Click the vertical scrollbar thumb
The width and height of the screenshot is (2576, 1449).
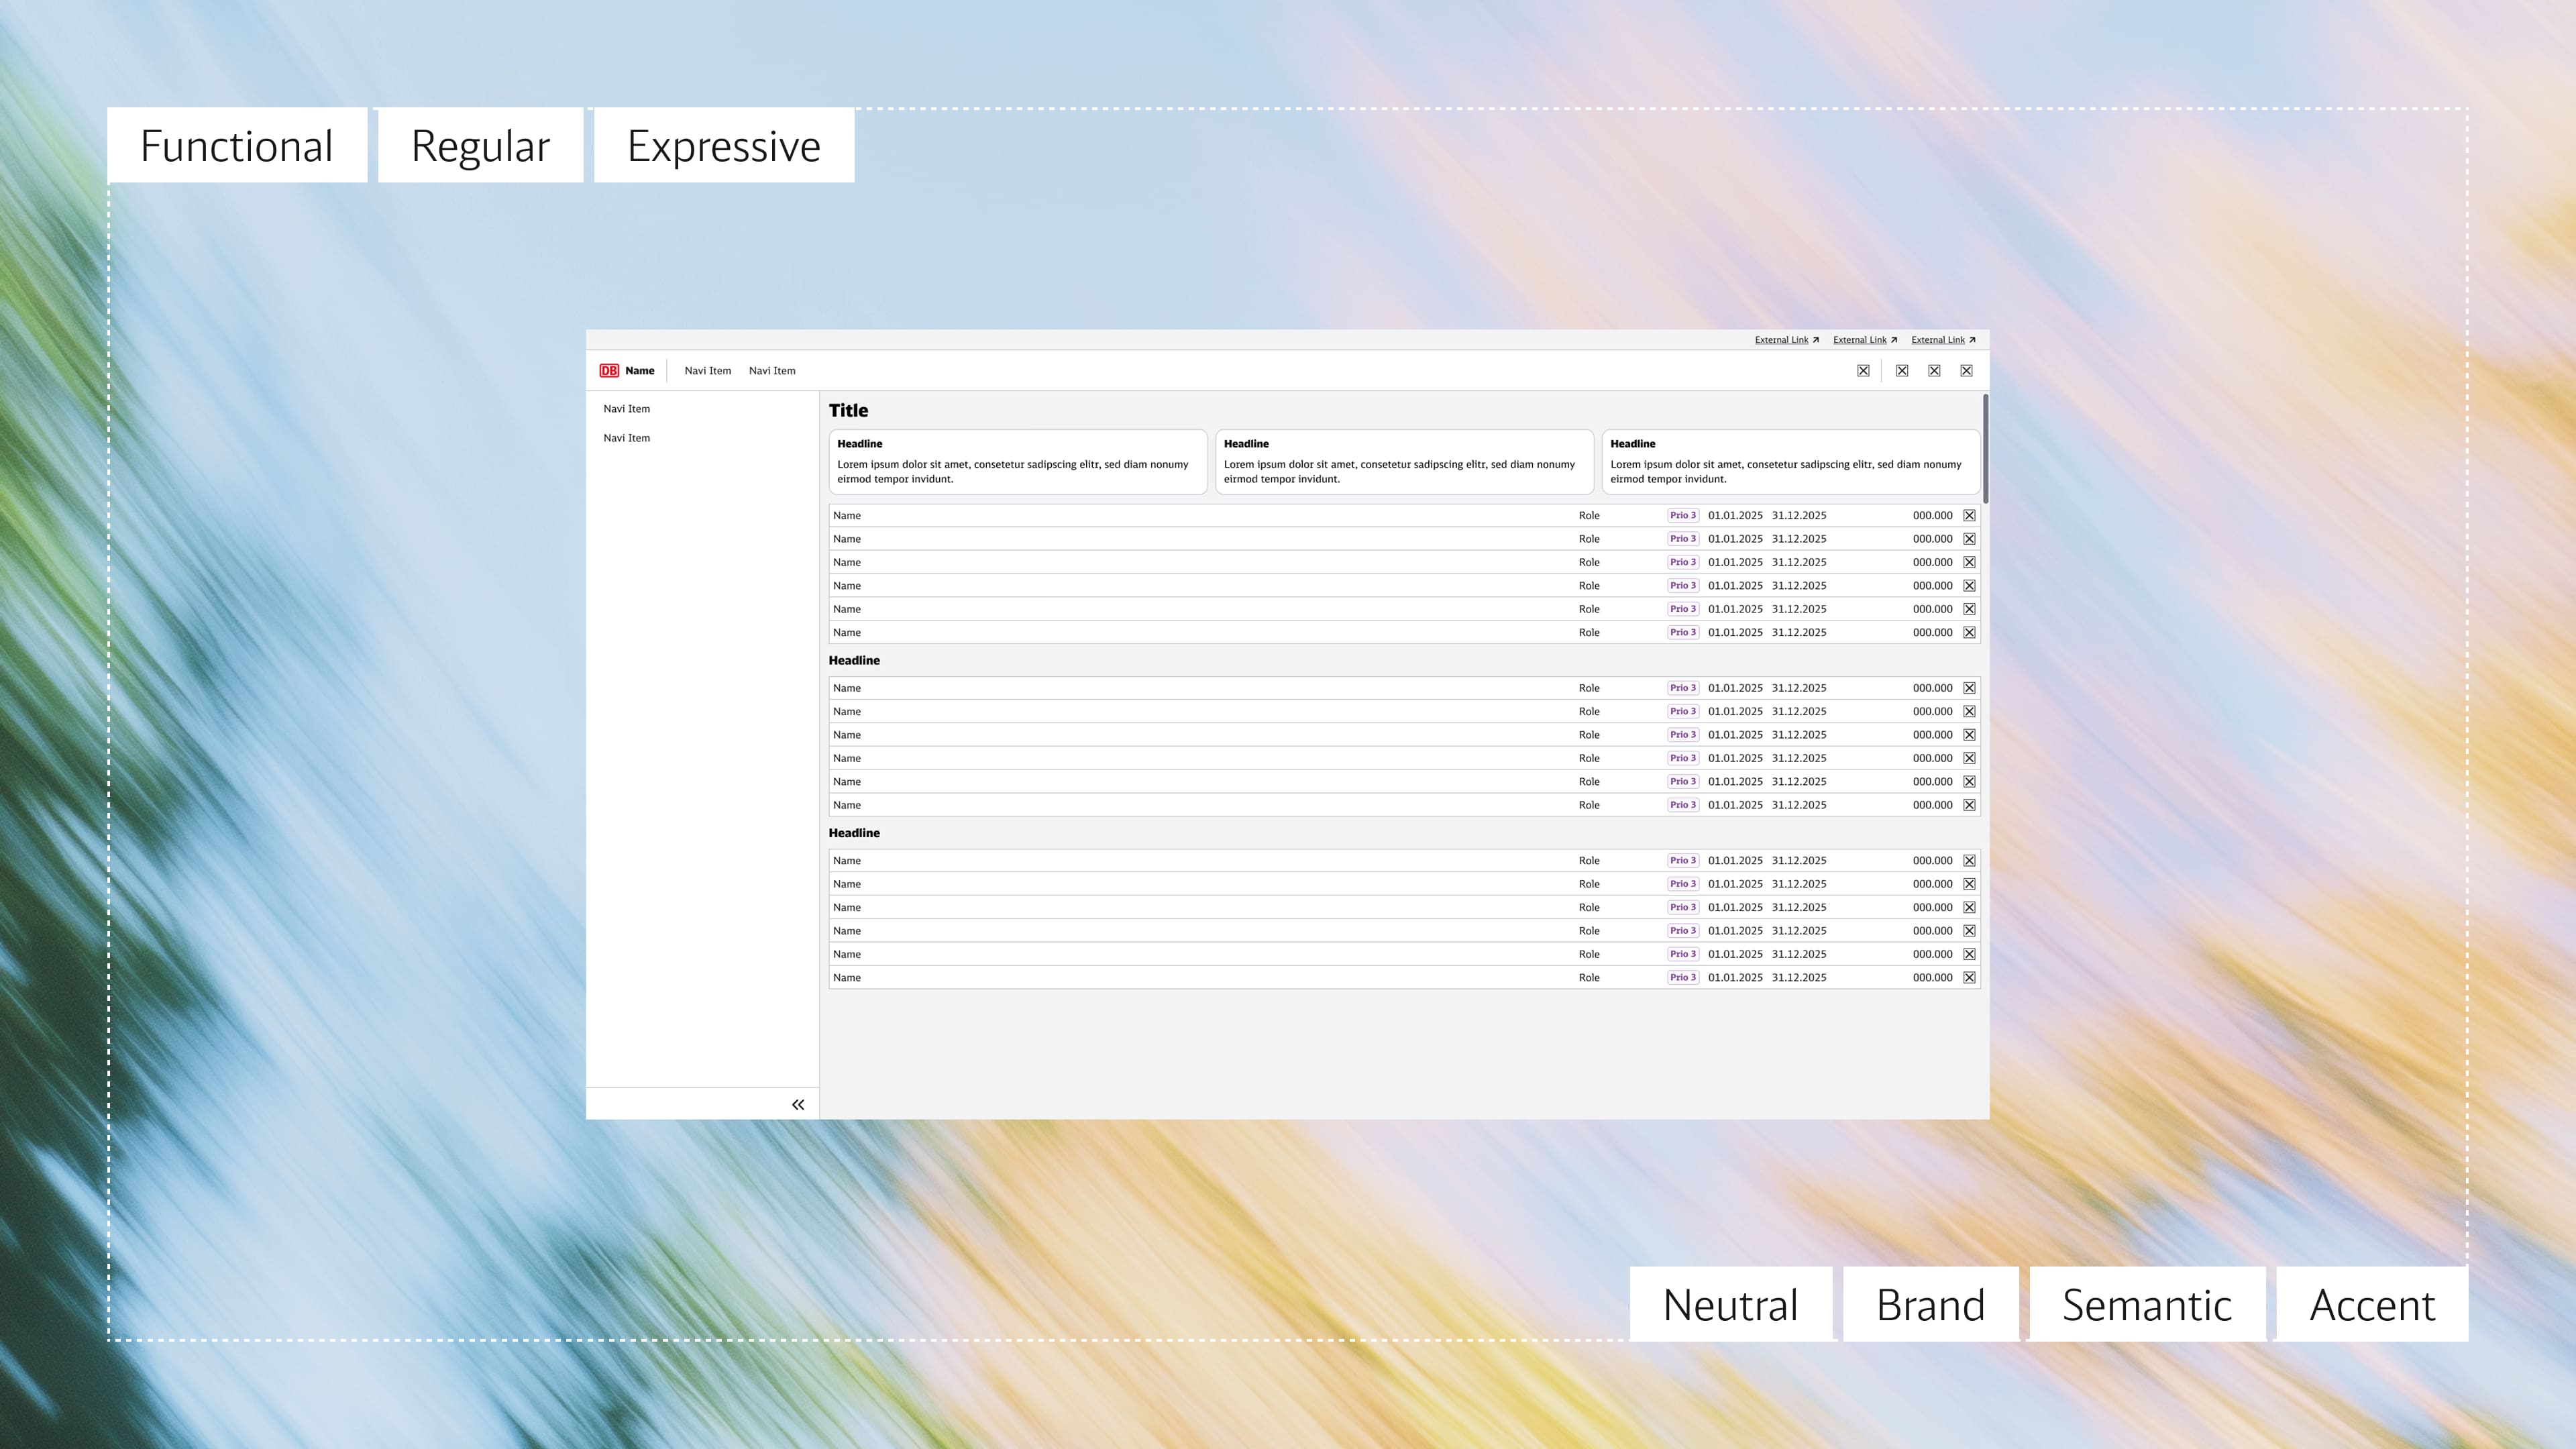pos(1985,448)
